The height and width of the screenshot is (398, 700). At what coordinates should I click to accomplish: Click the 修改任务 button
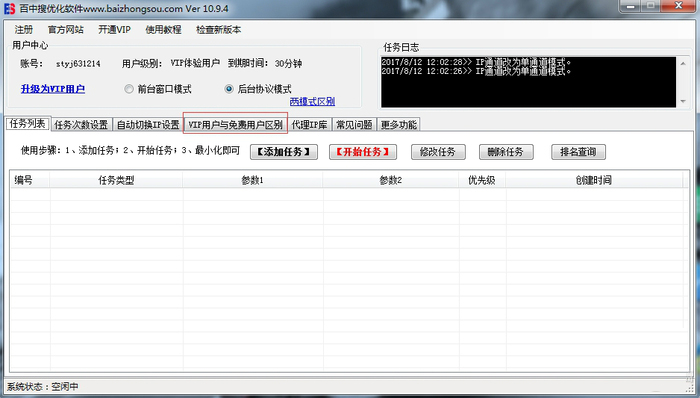(x=438, y=152)
